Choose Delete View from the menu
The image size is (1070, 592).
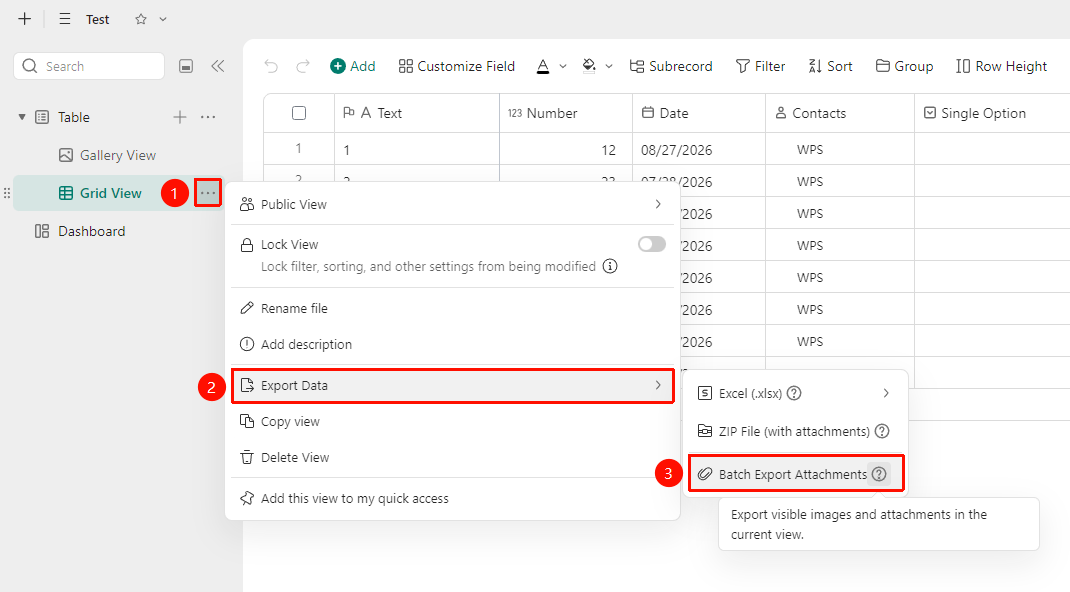[x=452, y=458]
